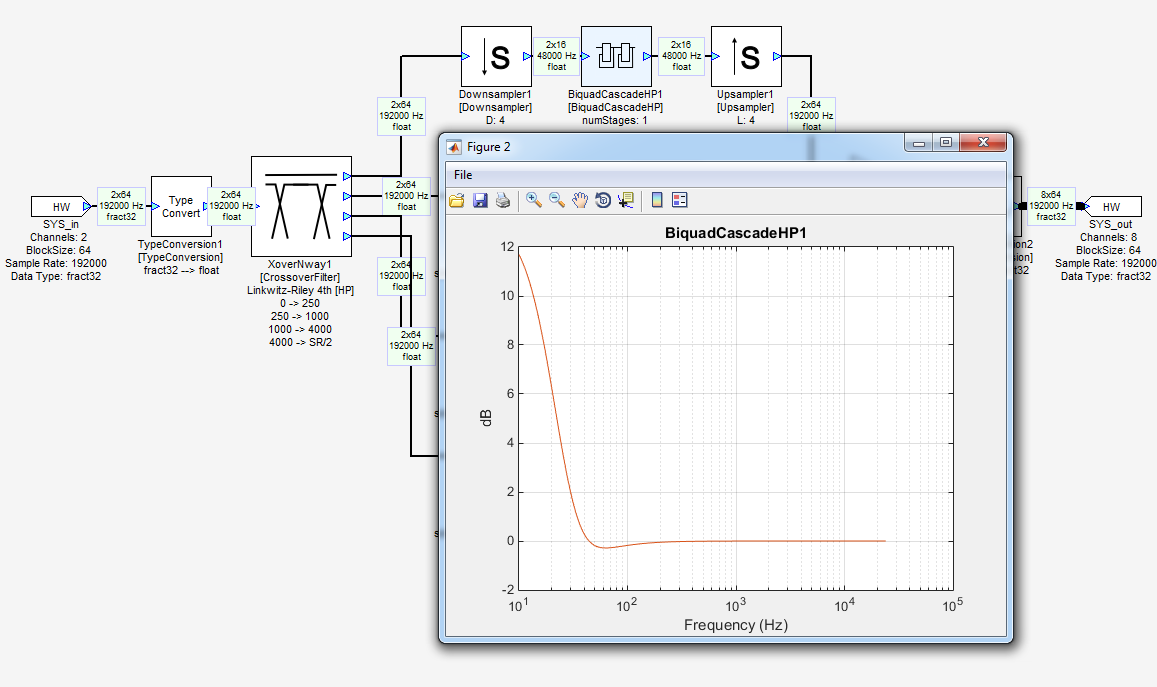Select the SYS_in HW input block
This screenshot has height=687, width=1157.
point(61,207)
